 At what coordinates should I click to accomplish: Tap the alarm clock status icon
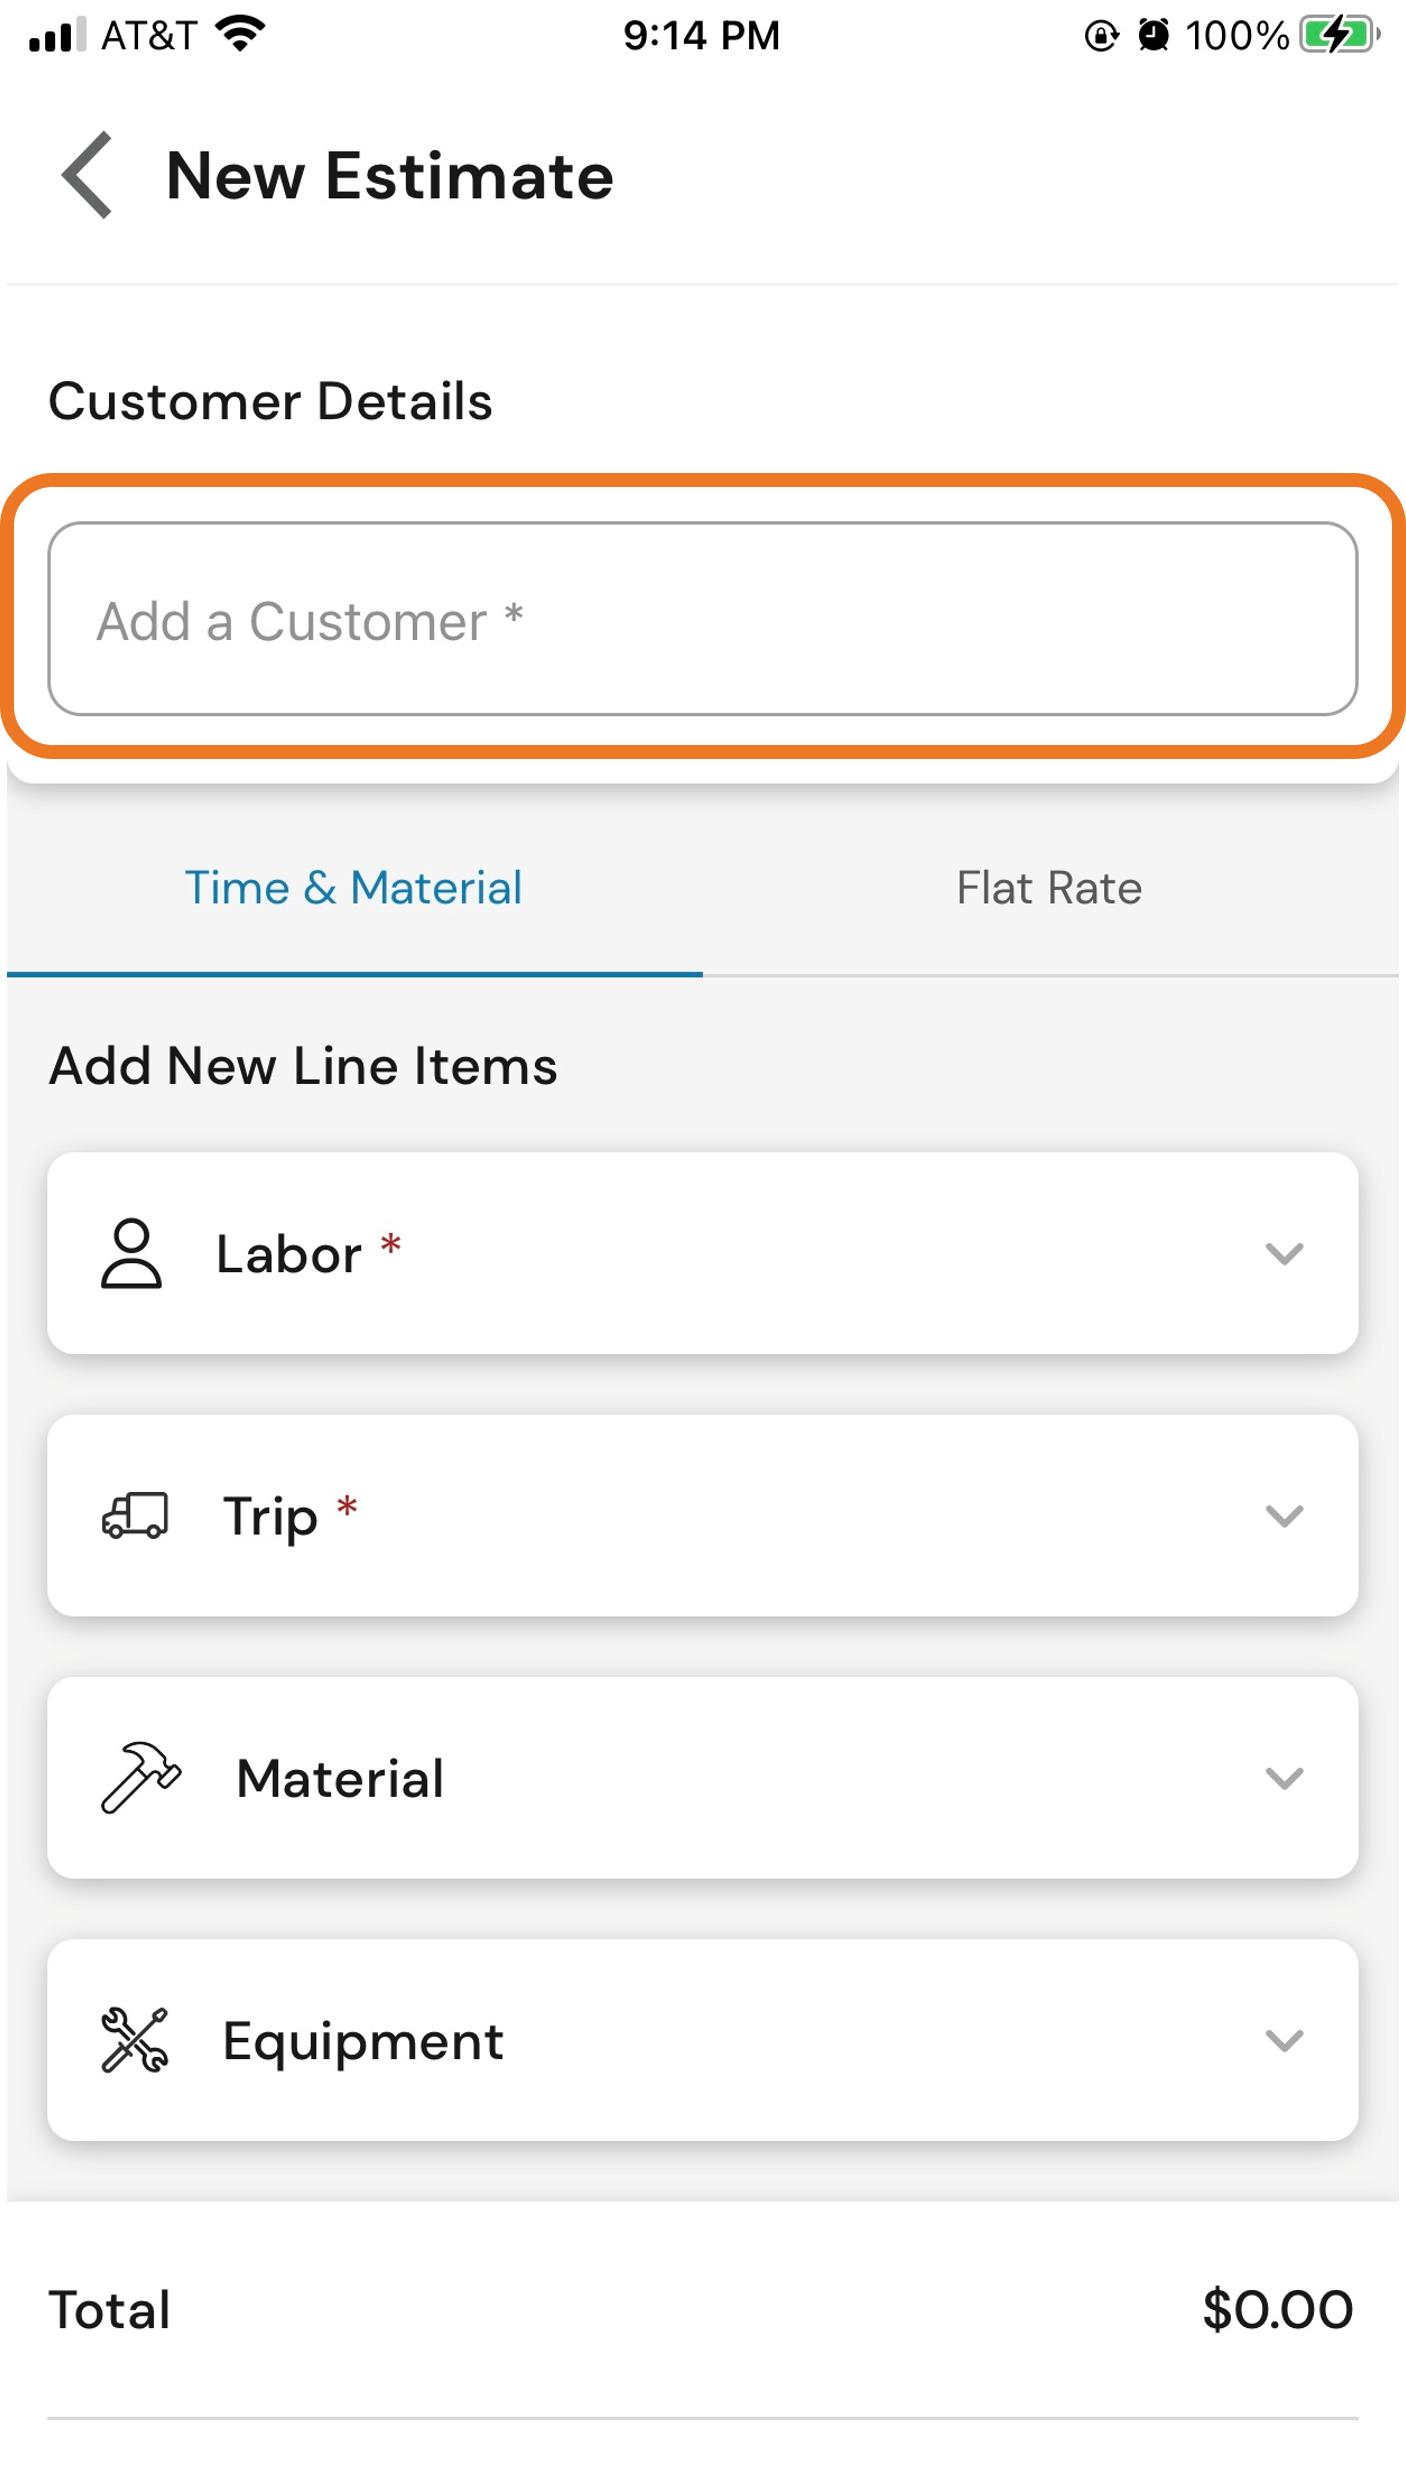[x=1153, y=35]
